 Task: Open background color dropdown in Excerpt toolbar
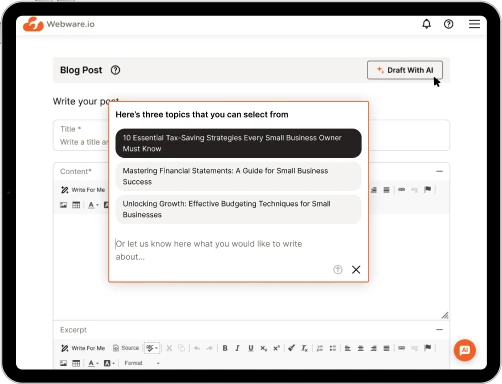(x=109, y=363)
